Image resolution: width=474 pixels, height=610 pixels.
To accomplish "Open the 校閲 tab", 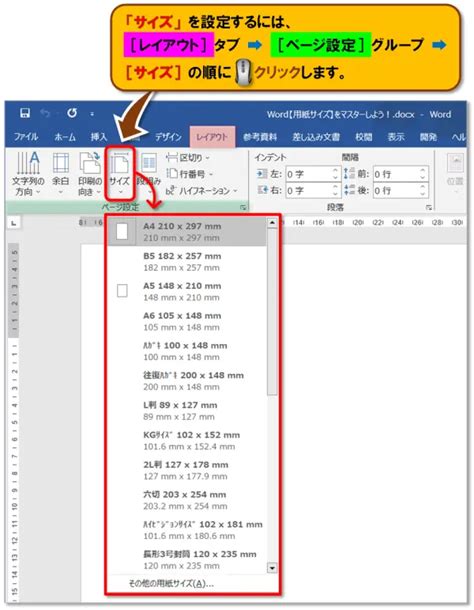I will point(363,137).
